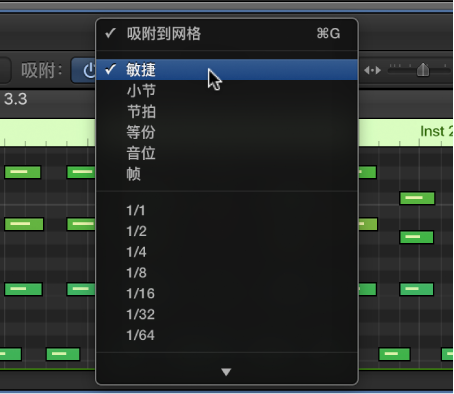Click the 吸附: label
454x394 pixels.
click(42, 71)
